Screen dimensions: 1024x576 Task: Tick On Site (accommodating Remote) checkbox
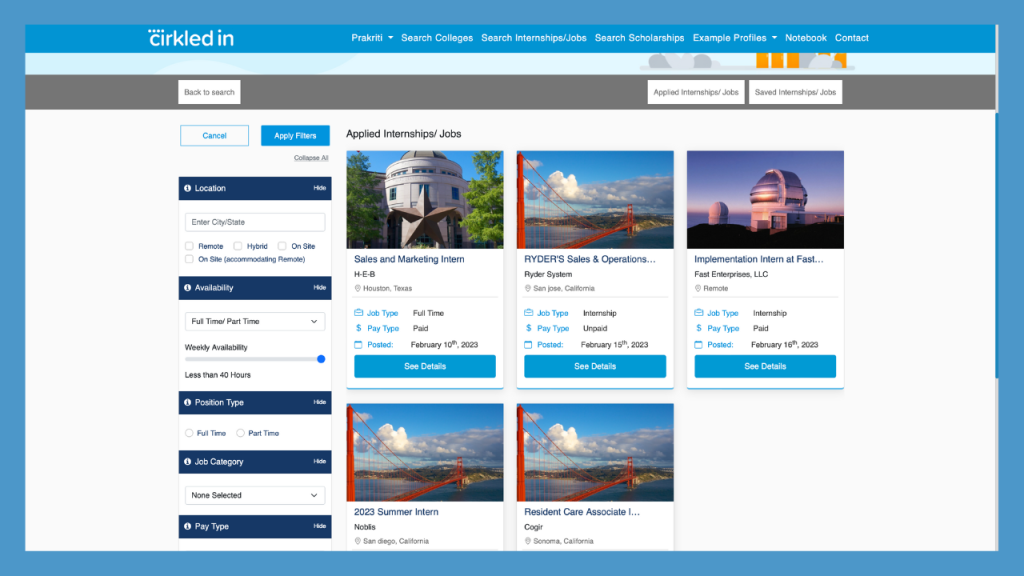(189, 259)
